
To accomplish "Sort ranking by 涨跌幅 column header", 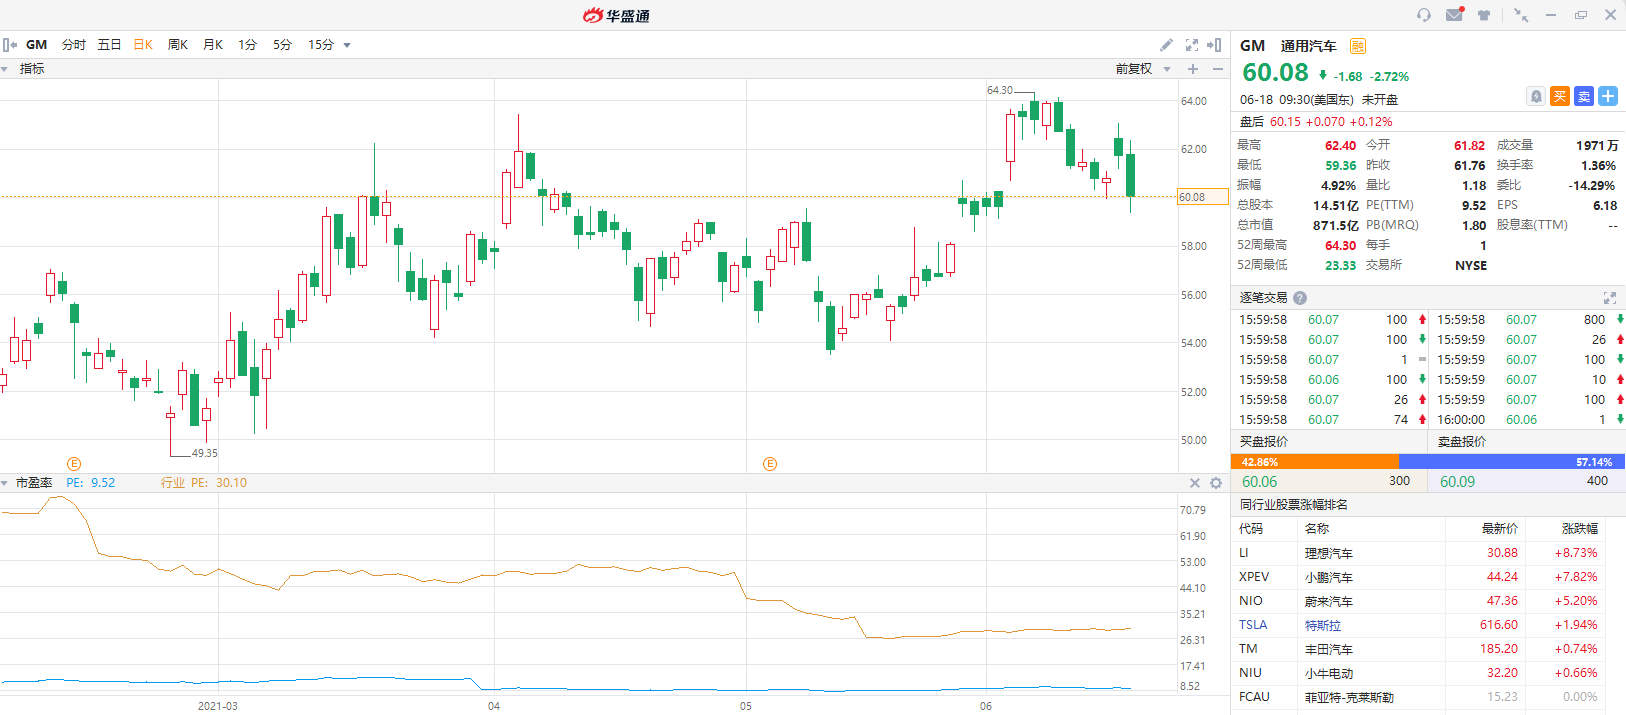I will (1580, 529).
